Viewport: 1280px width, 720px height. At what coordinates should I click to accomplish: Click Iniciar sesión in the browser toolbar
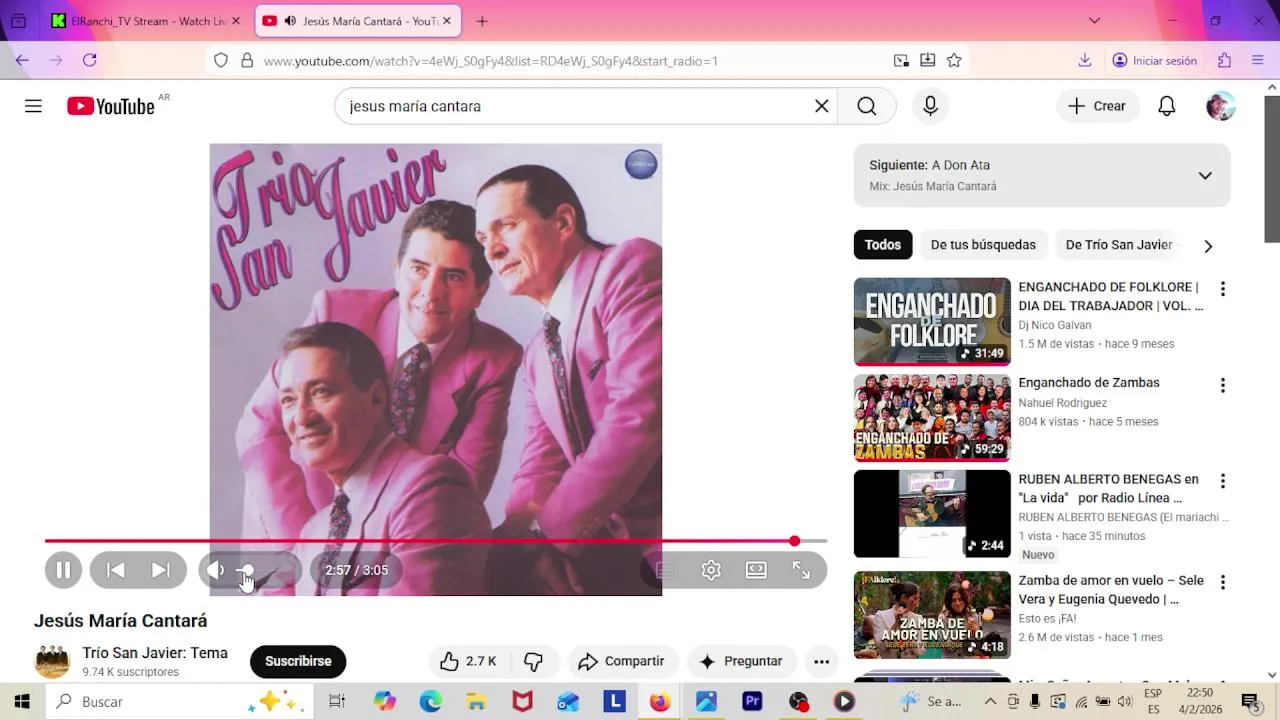coord(1154,60)
